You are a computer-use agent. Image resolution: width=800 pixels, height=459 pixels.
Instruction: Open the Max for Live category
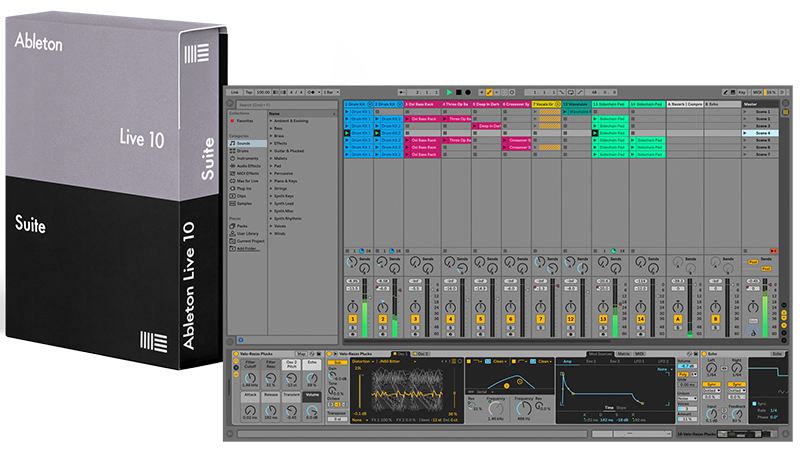click(244, 181)
